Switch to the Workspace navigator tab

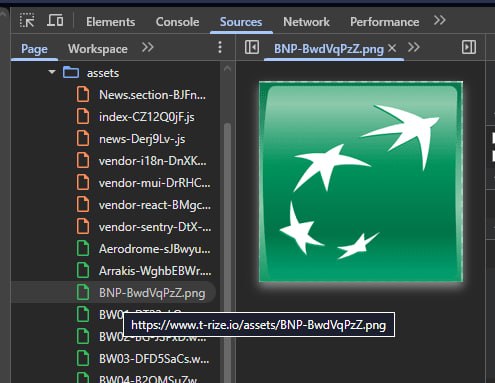point(98,49)
